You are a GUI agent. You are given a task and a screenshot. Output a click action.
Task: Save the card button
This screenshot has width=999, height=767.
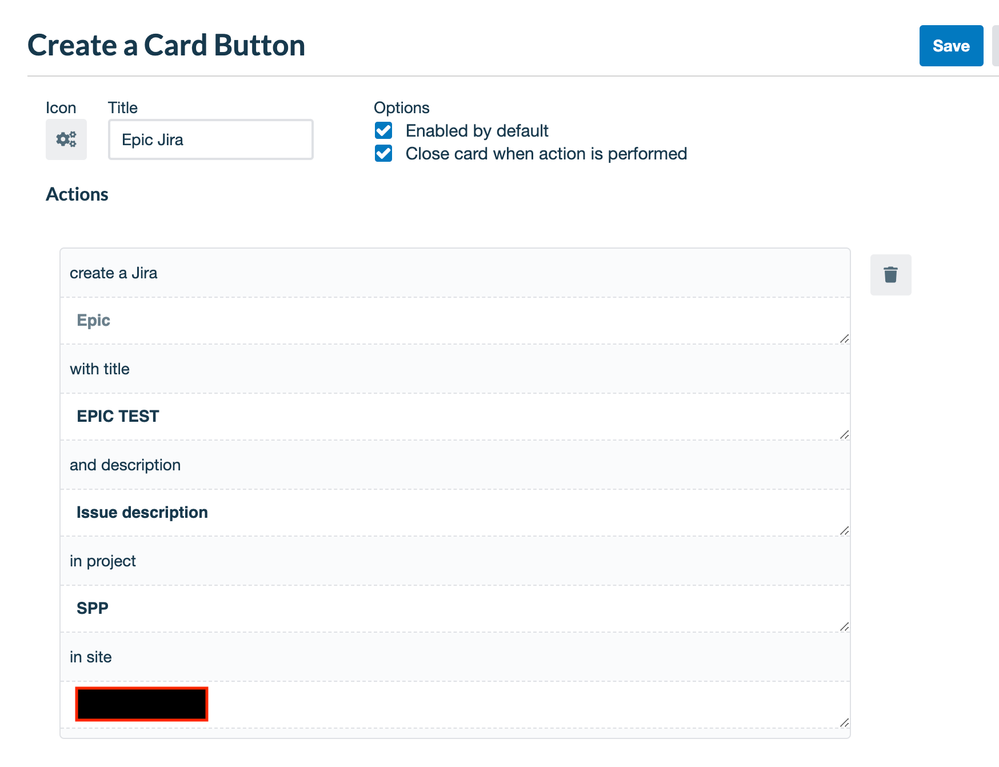951,46
